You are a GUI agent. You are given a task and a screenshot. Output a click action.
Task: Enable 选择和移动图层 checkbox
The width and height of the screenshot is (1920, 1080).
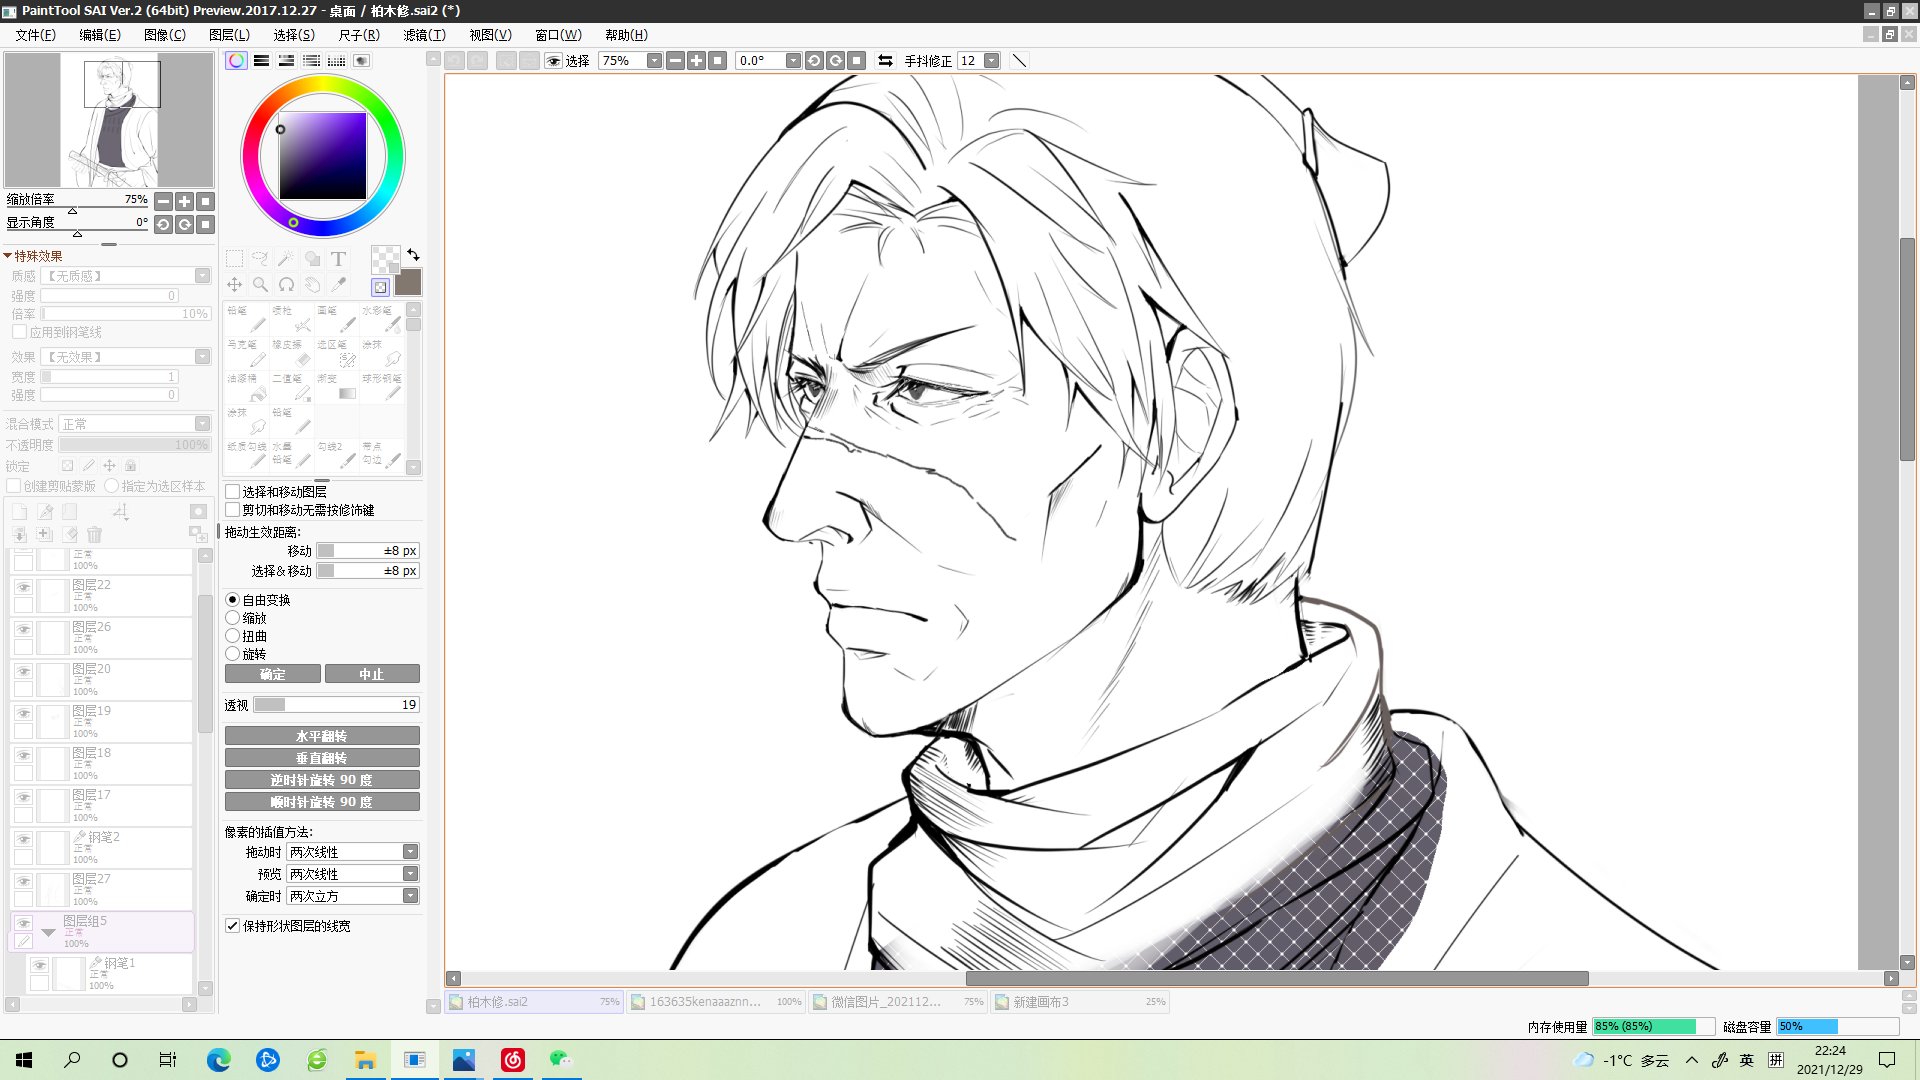(233, 492)
